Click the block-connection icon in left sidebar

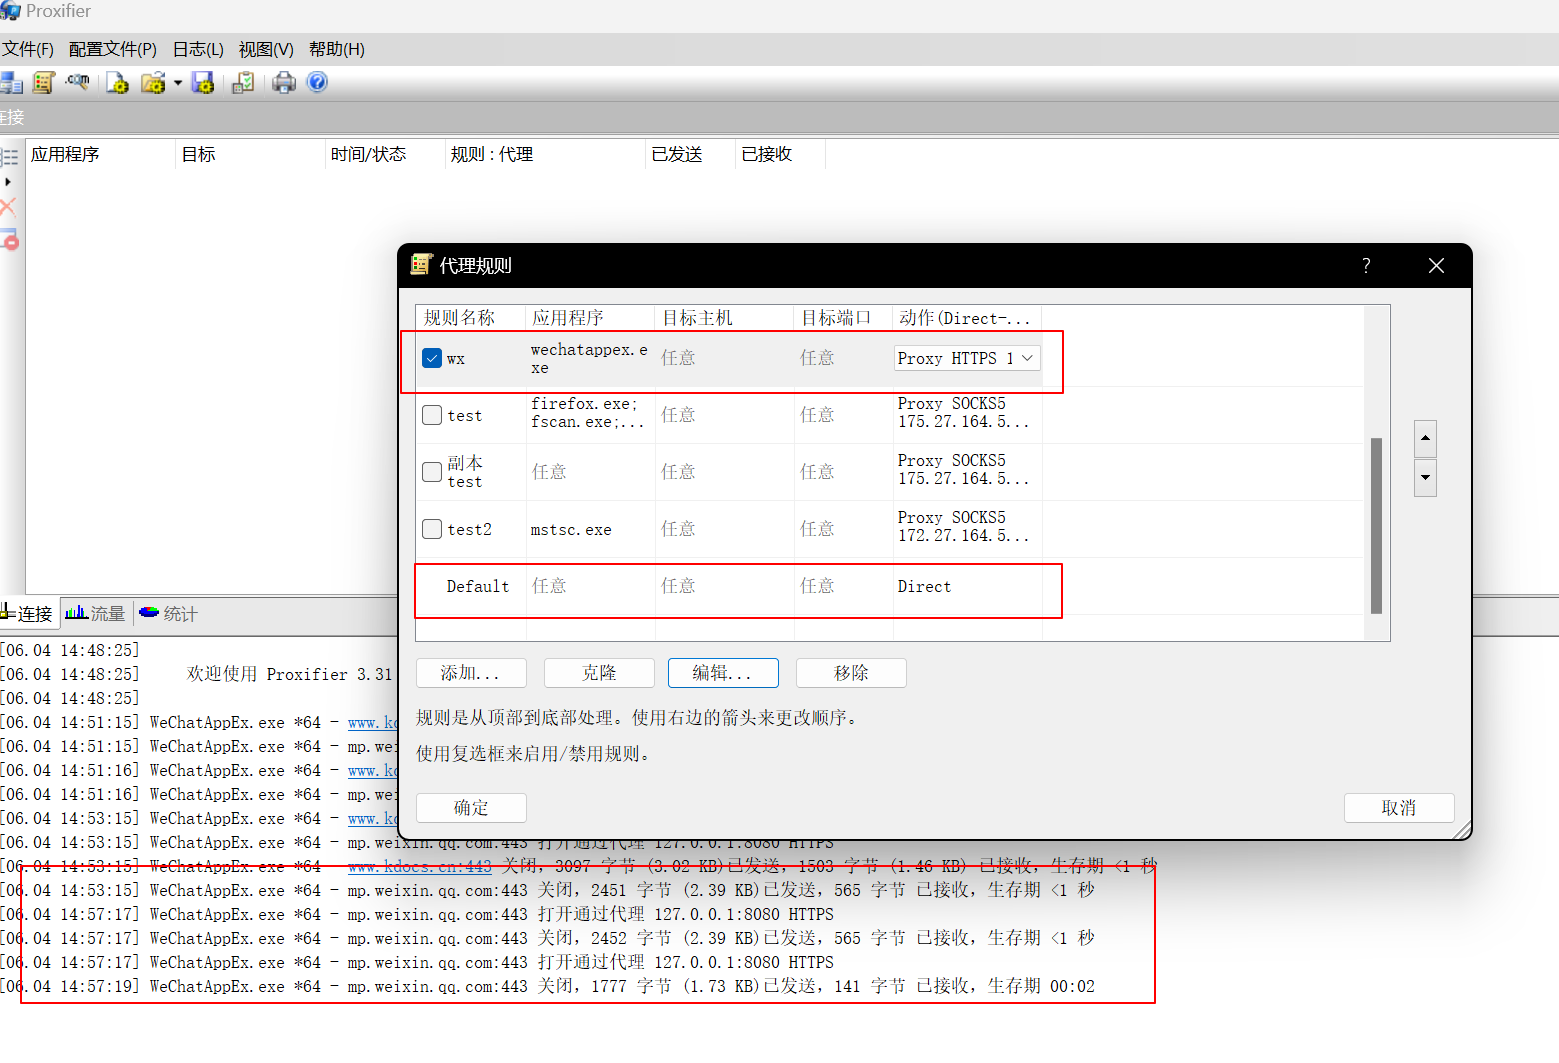[10, 240]
